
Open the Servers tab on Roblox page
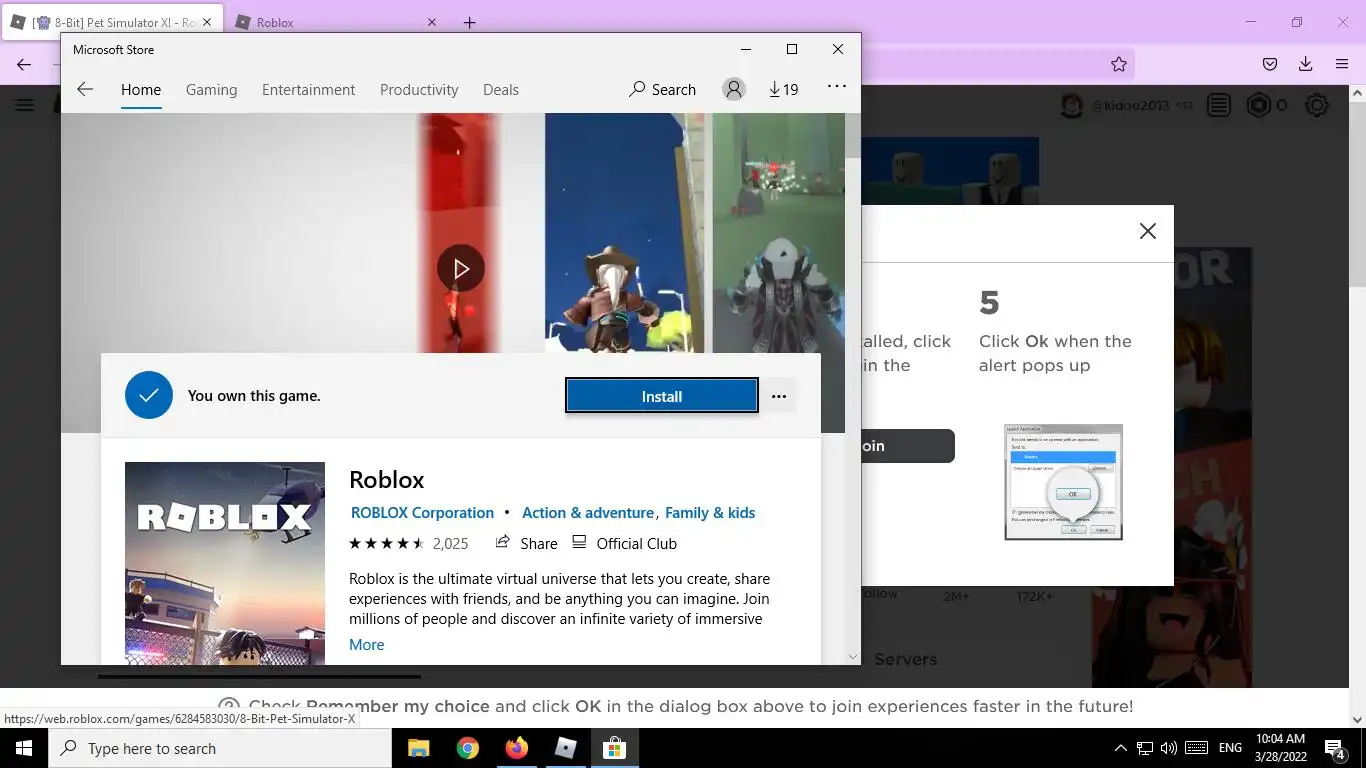(x=905, y=659)
